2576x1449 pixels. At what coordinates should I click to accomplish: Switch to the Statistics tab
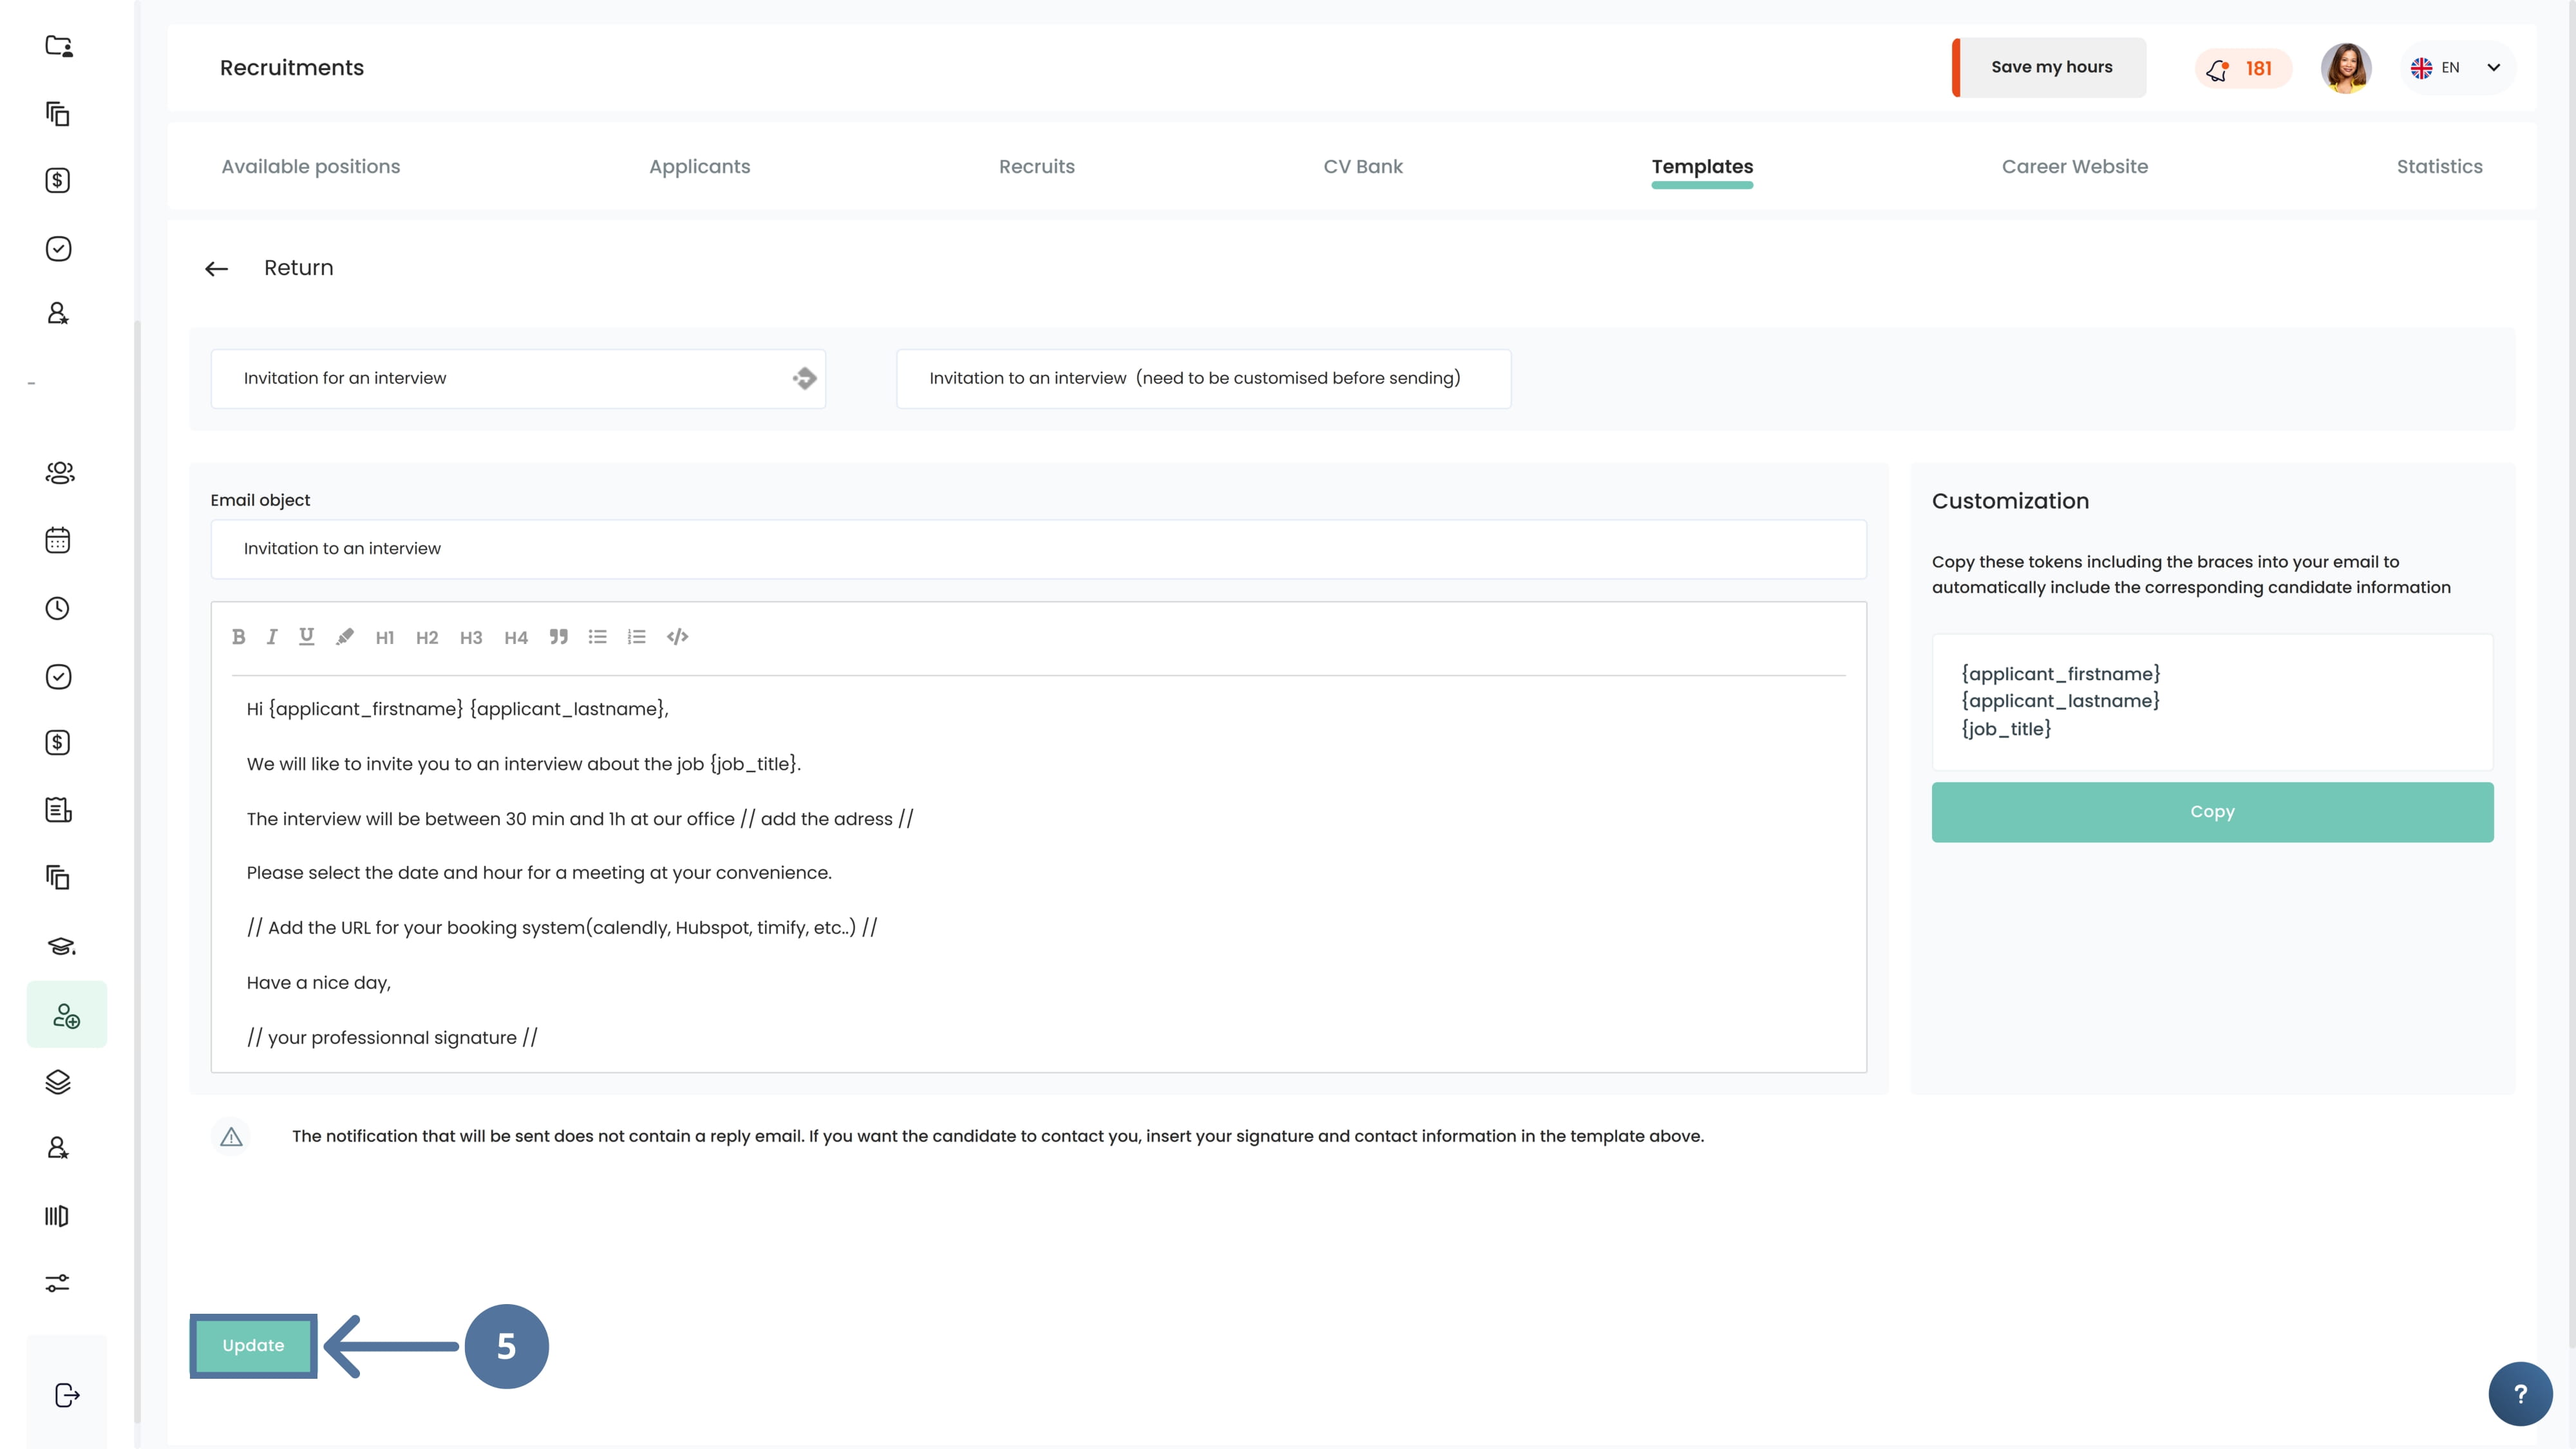point(2439,167)
